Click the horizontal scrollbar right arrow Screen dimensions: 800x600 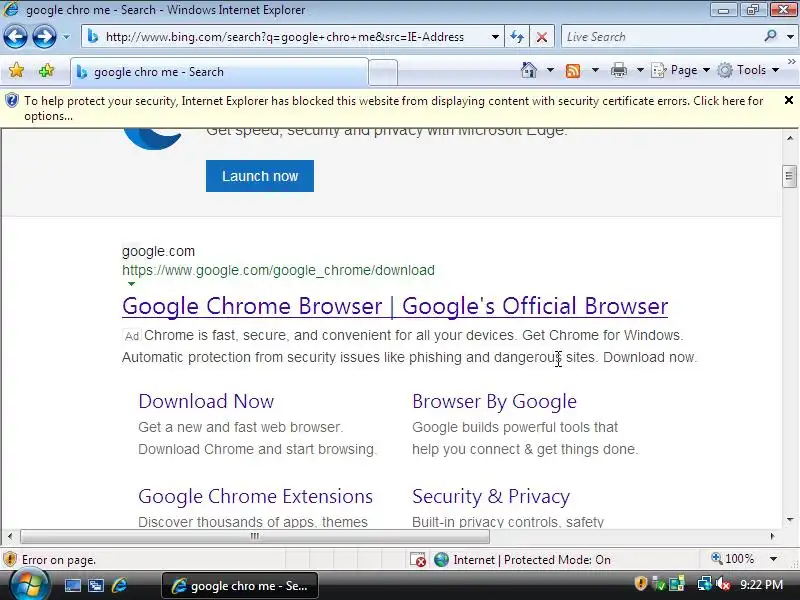[772, 536]
